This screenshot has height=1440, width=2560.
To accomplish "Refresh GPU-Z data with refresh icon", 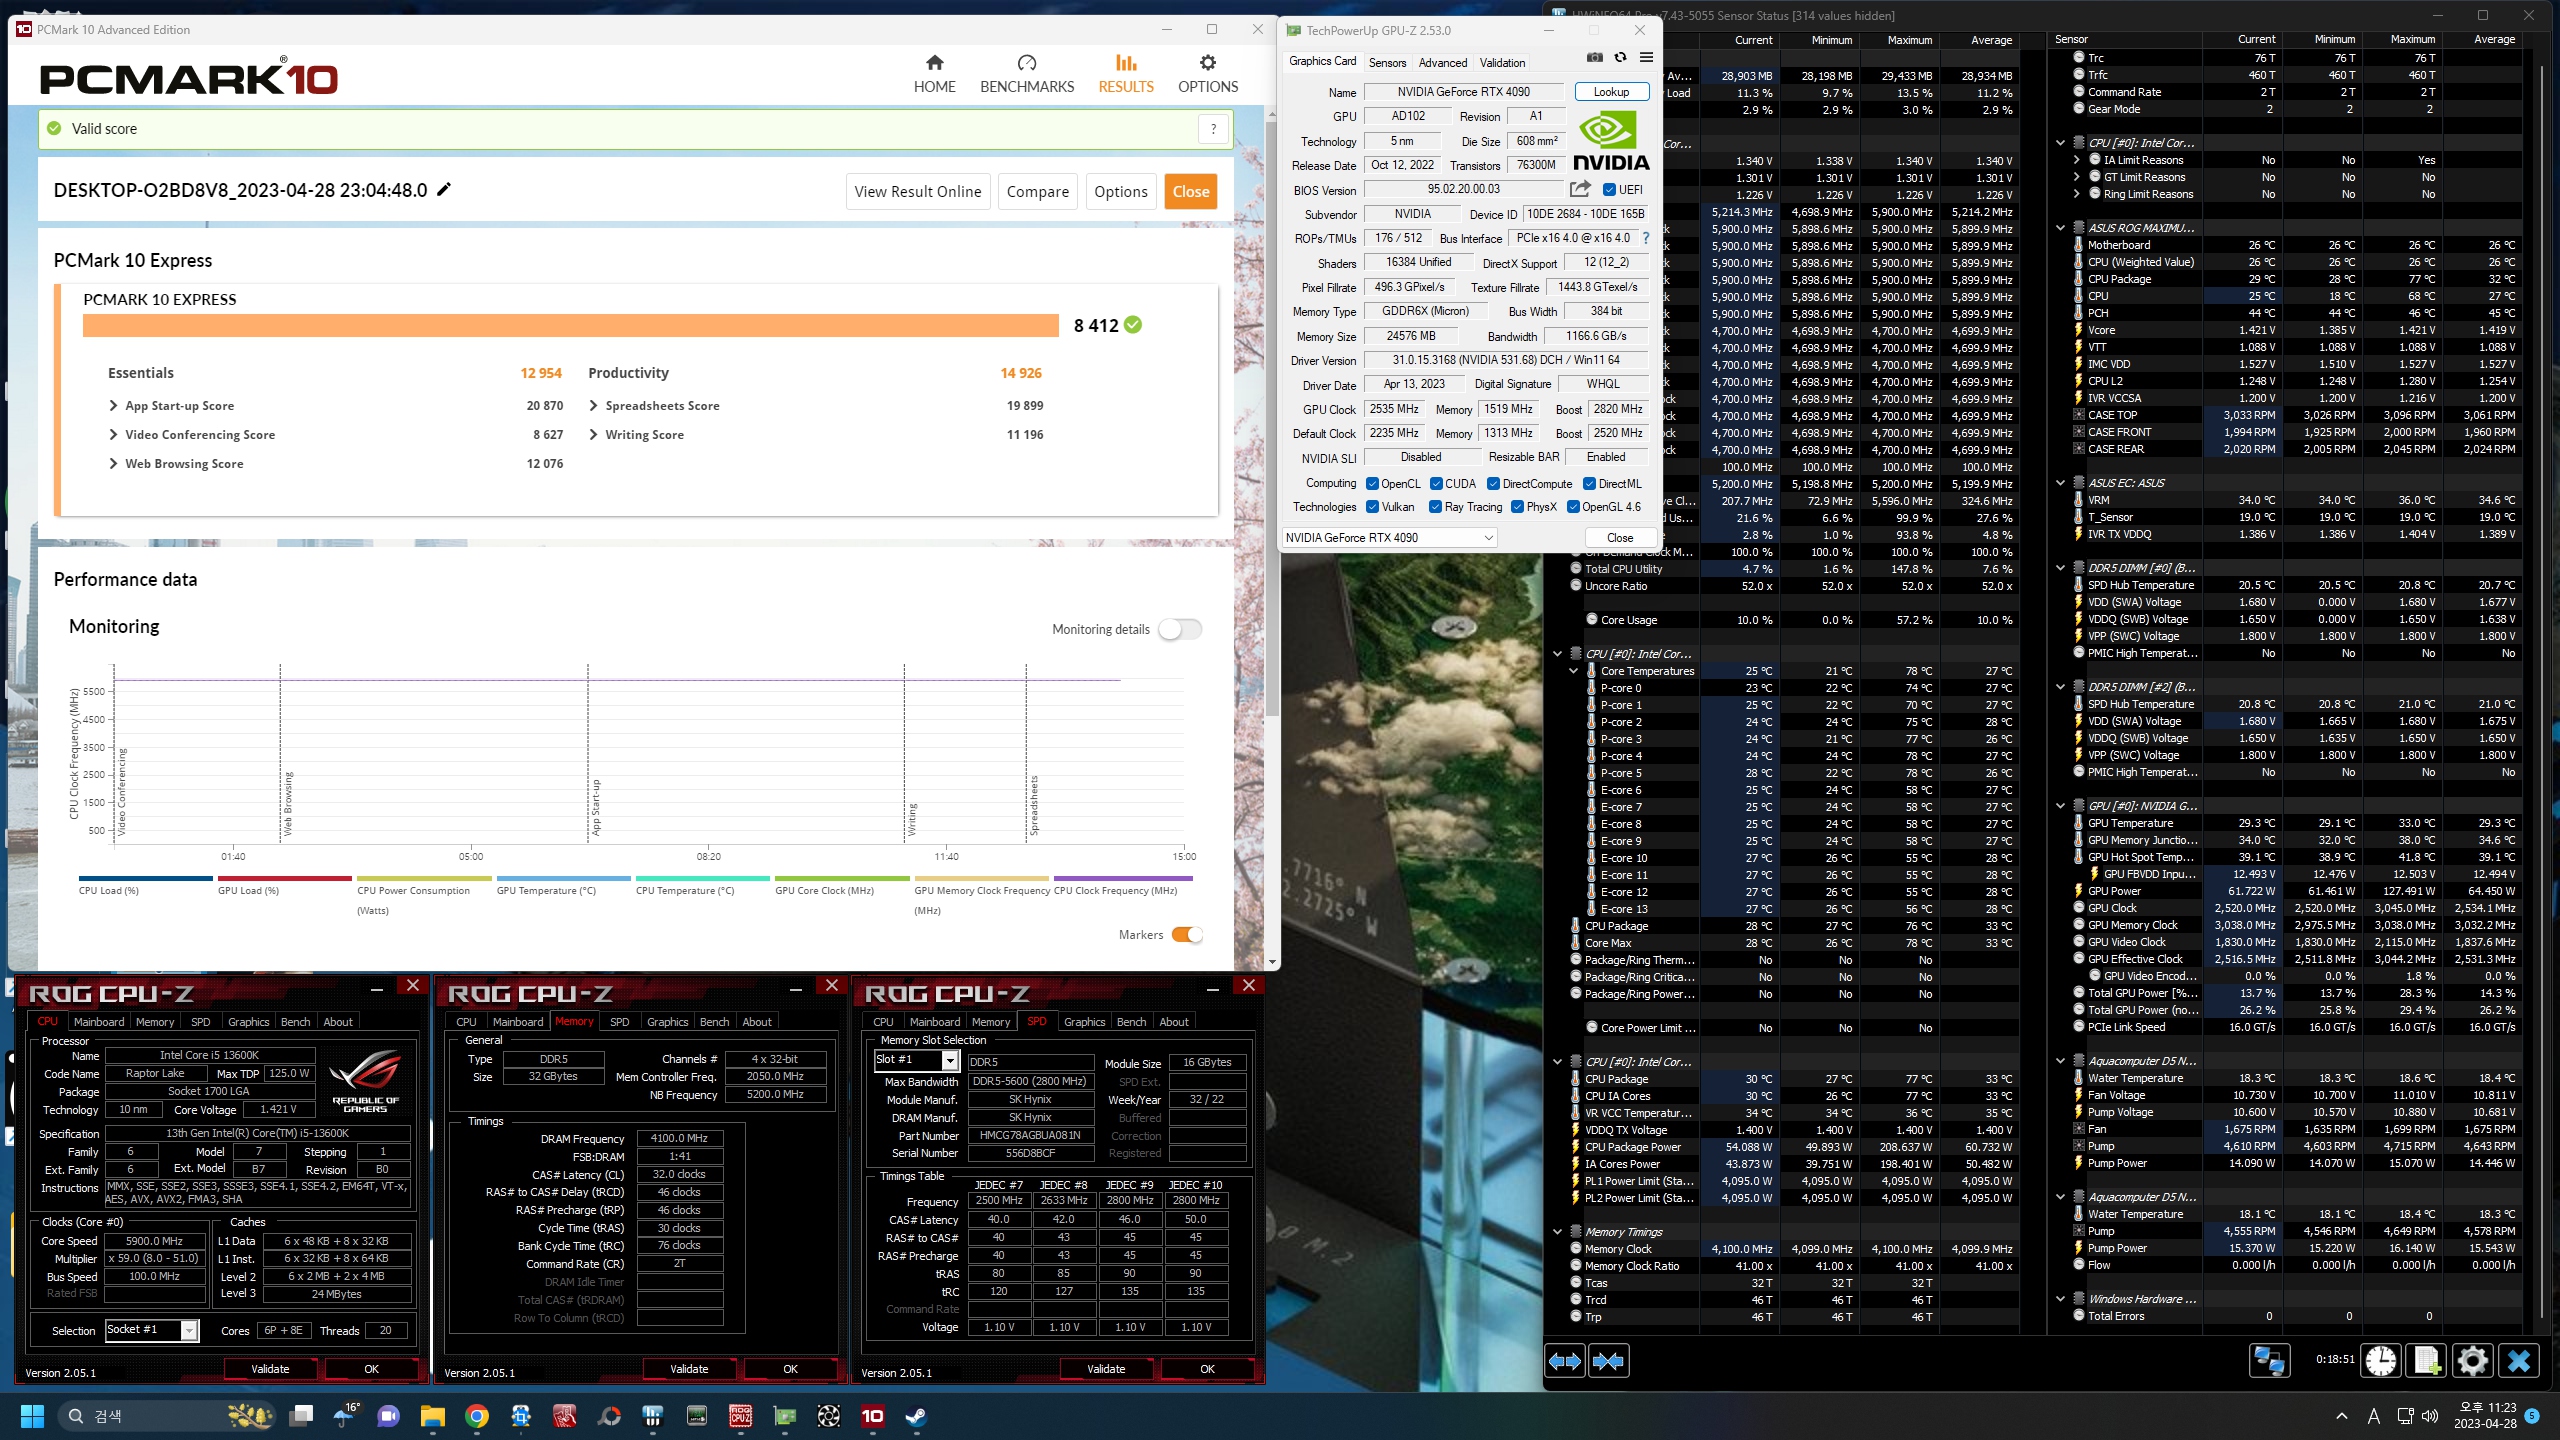I will click(1620, 58).
